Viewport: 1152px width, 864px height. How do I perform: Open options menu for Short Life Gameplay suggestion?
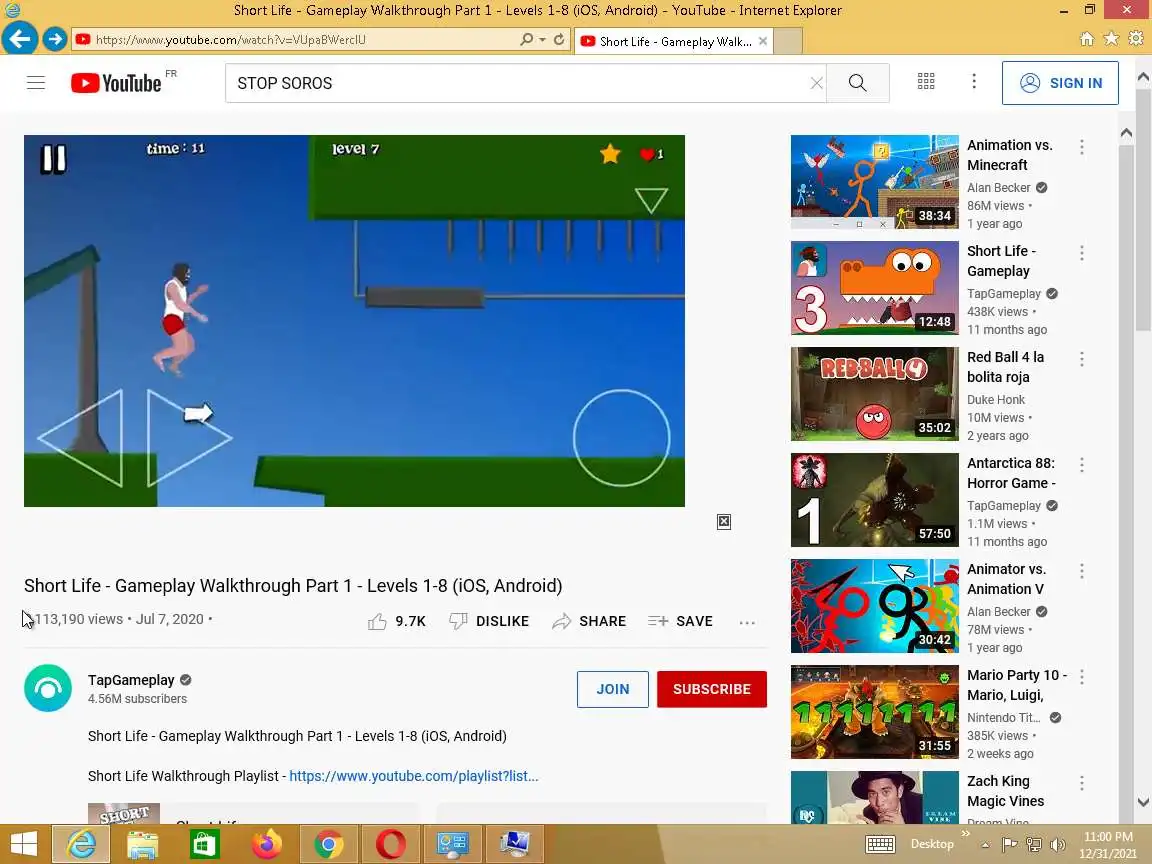click(1081, 253)
